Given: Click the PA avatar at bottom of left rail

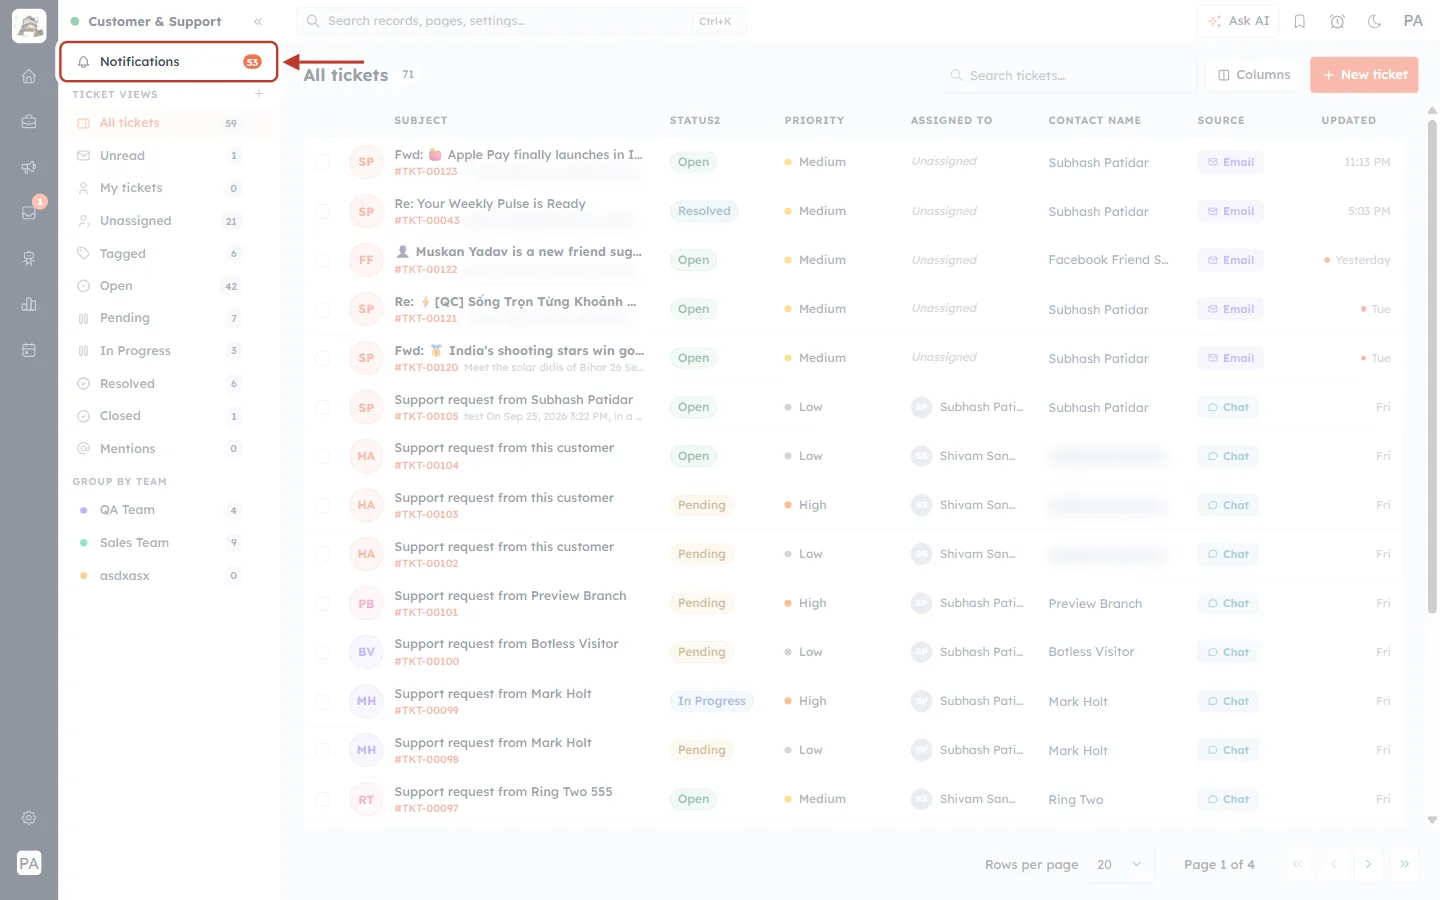Looking at the screenshot, I should [29, 863].
